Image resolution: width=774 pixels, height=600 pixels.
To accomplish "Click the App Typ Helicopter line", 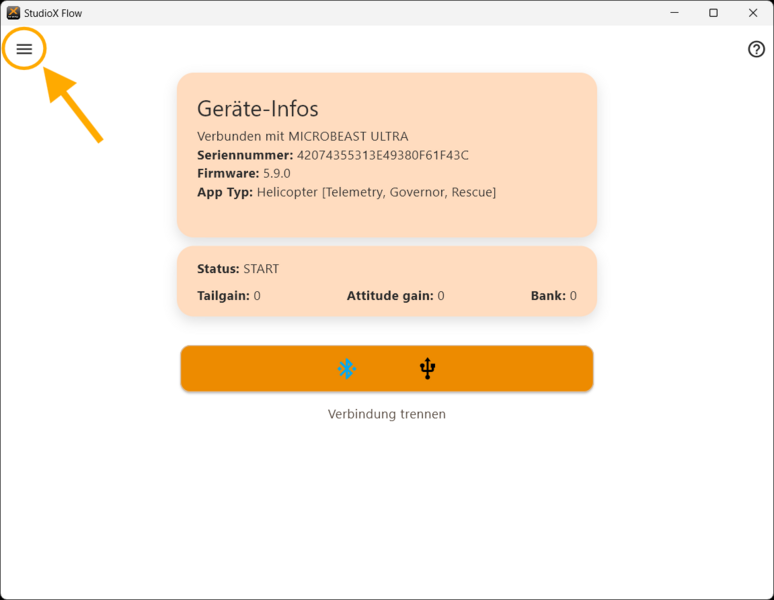I will point(347,192).
